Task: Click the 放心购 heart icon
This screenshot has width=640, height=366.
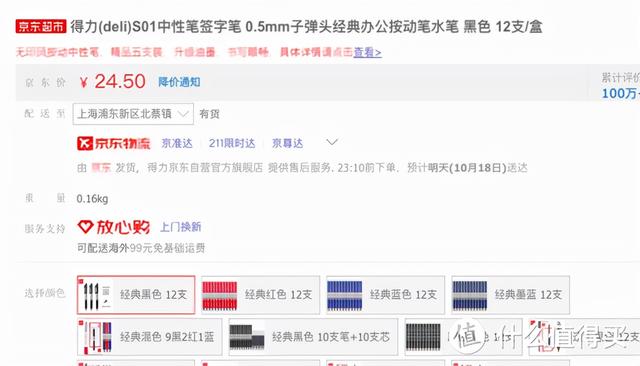Action: click(85, 227)
